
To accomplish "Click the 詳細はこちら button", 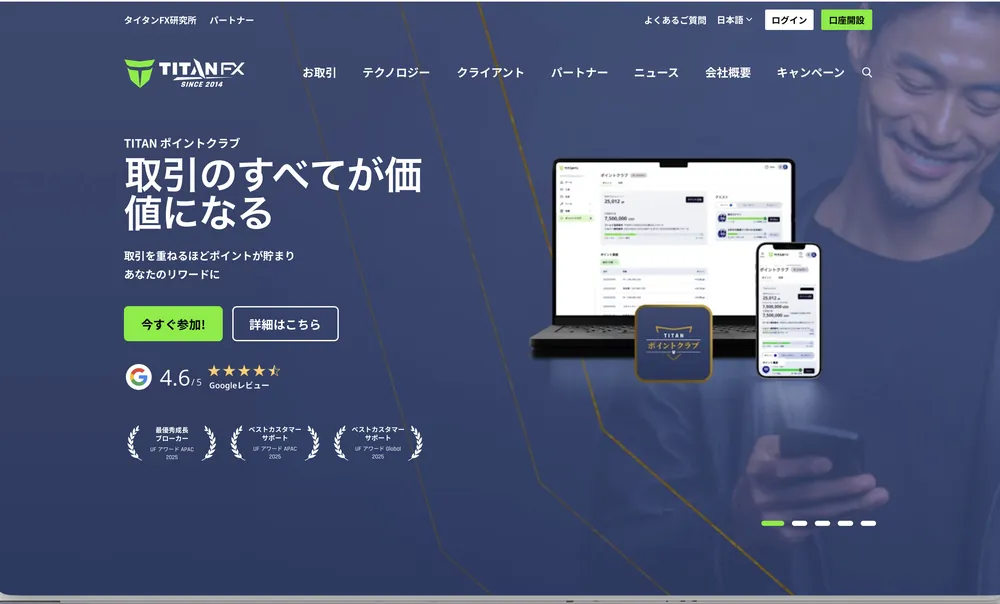I will [x=285, y=324].
